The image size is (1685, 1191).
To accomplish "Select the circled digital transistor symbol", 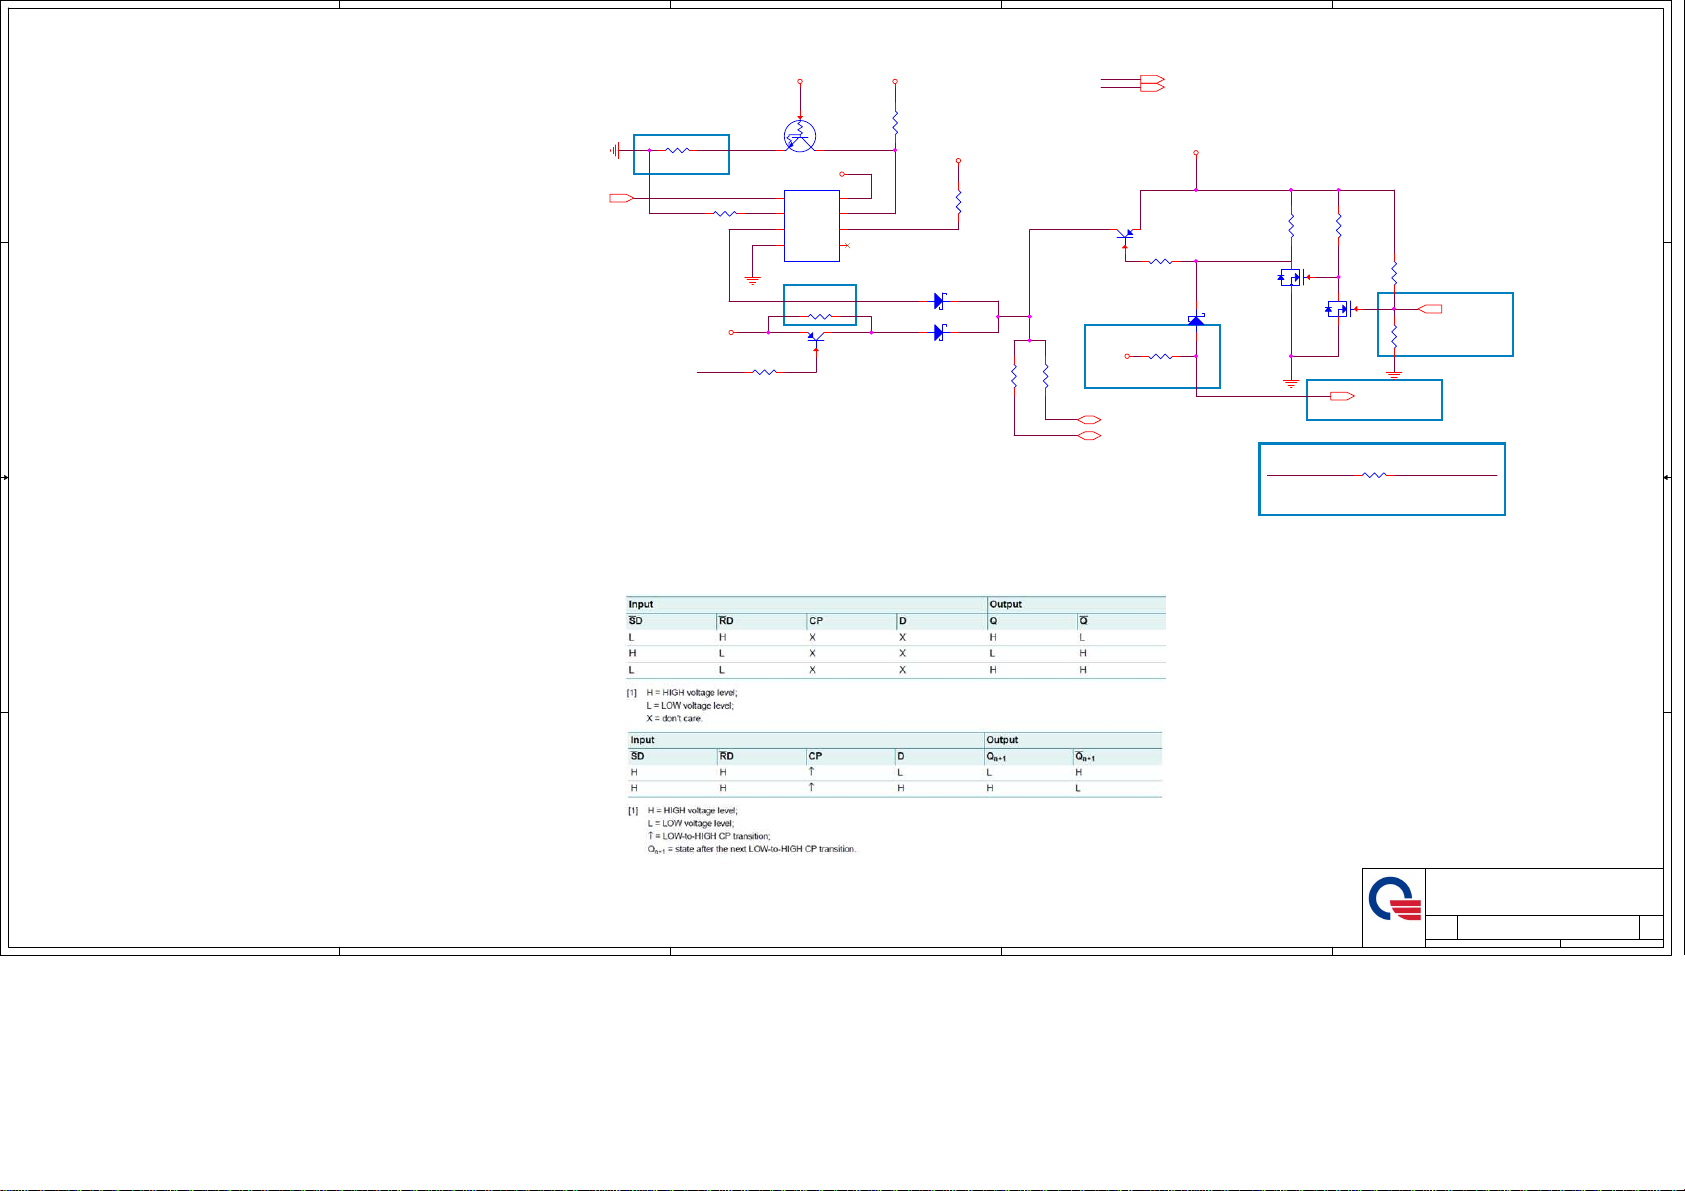I will point(800,137).
